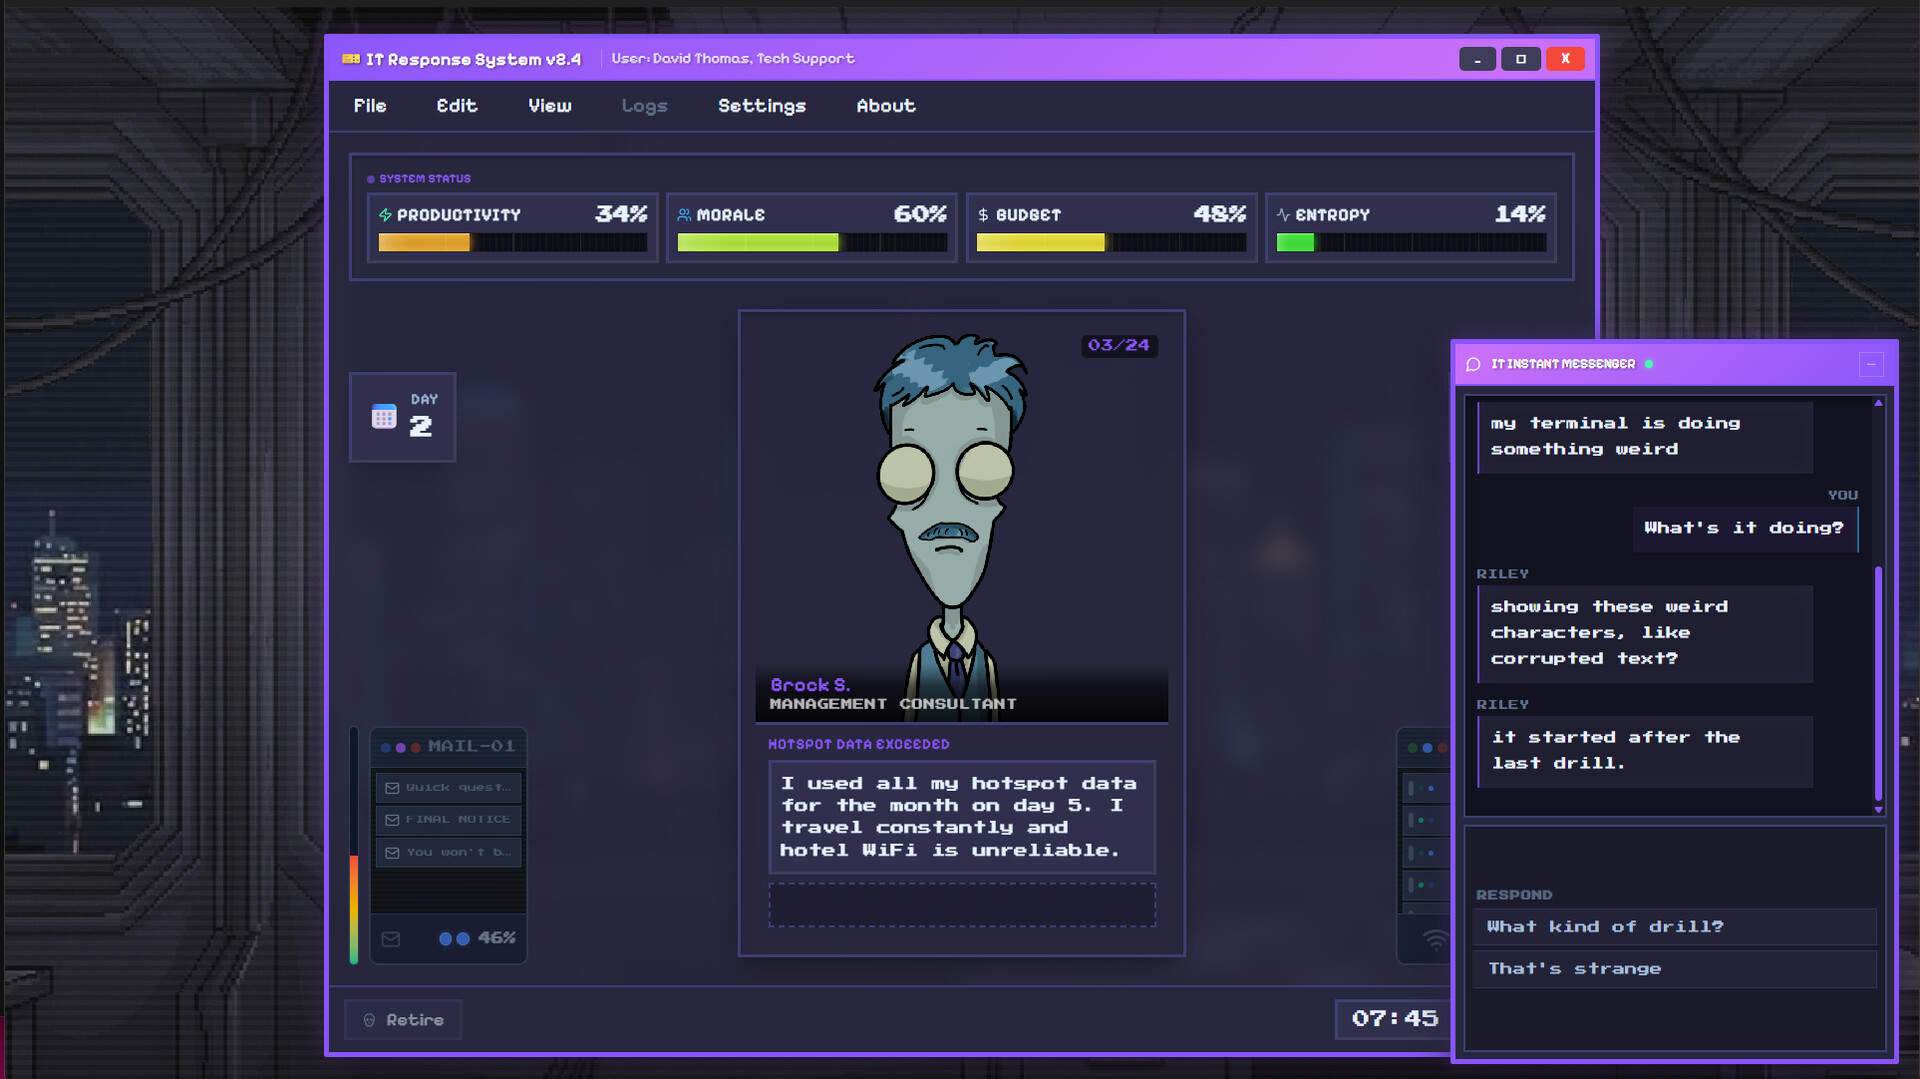The height and width of the screenshot is (1079, 1920).
Task: Click the IT Instant Messenger chat bubble icon
Action: [x=1473, y=364]
